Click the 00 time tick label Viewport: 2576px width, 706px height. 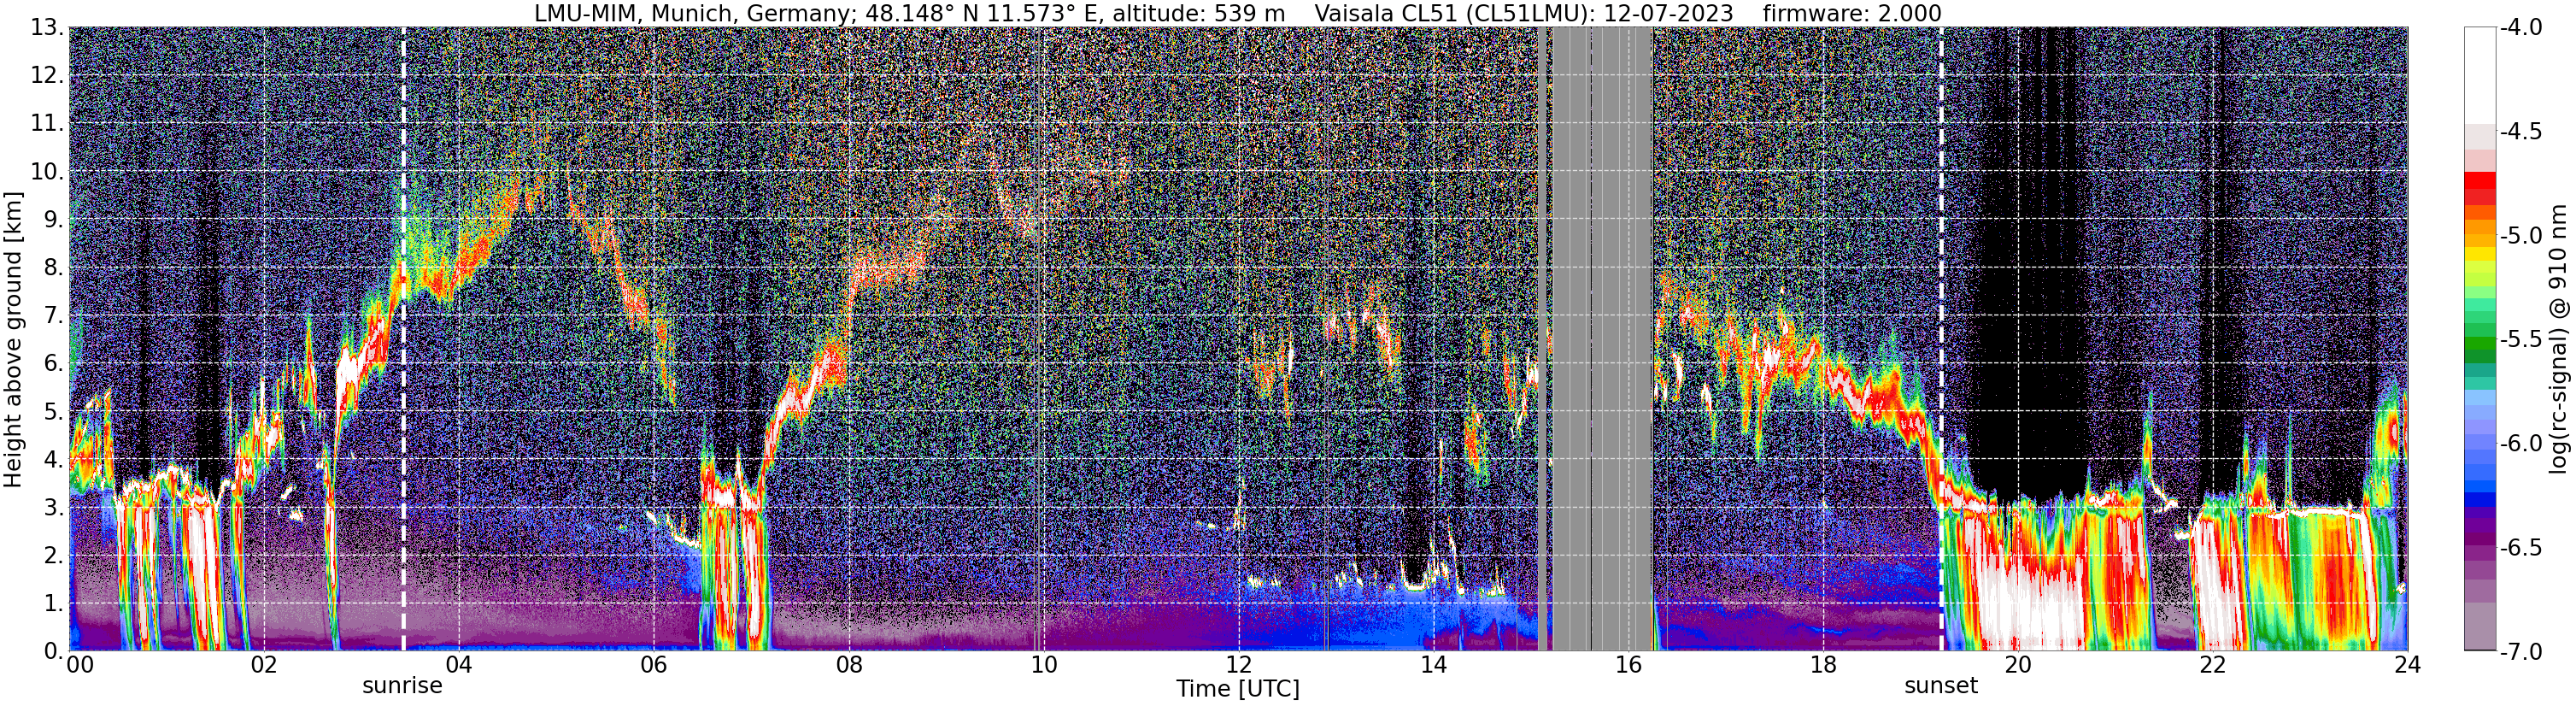[x=80, y=665]
